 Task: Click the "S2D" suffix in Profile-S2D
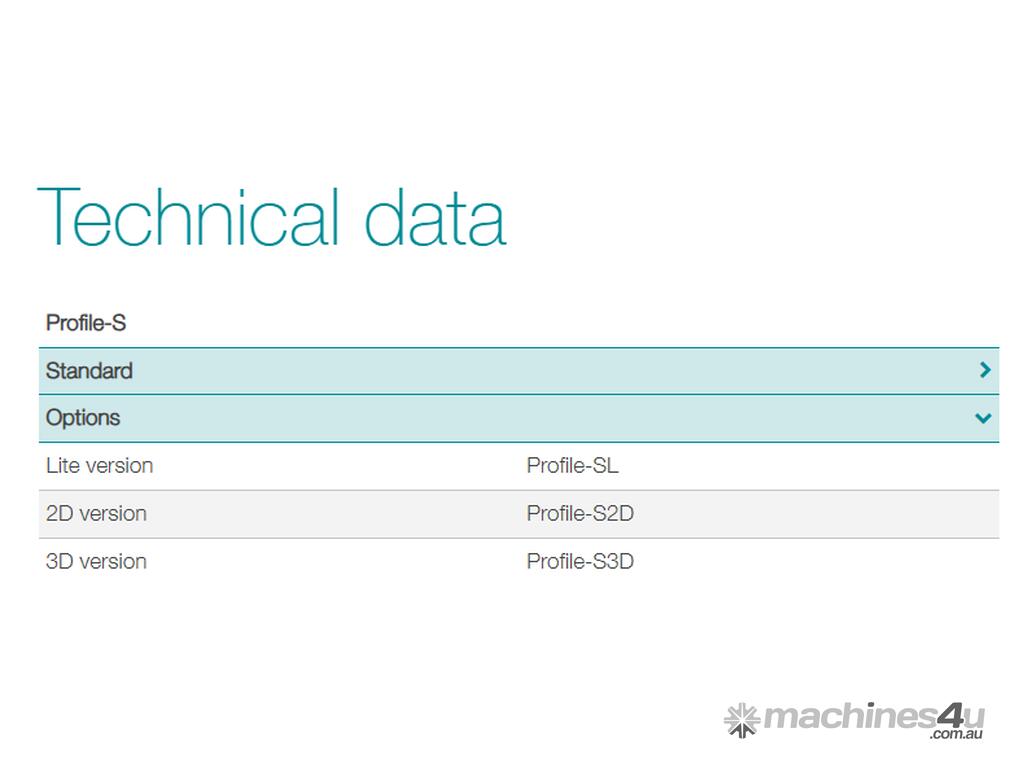(x=612, y=514)
